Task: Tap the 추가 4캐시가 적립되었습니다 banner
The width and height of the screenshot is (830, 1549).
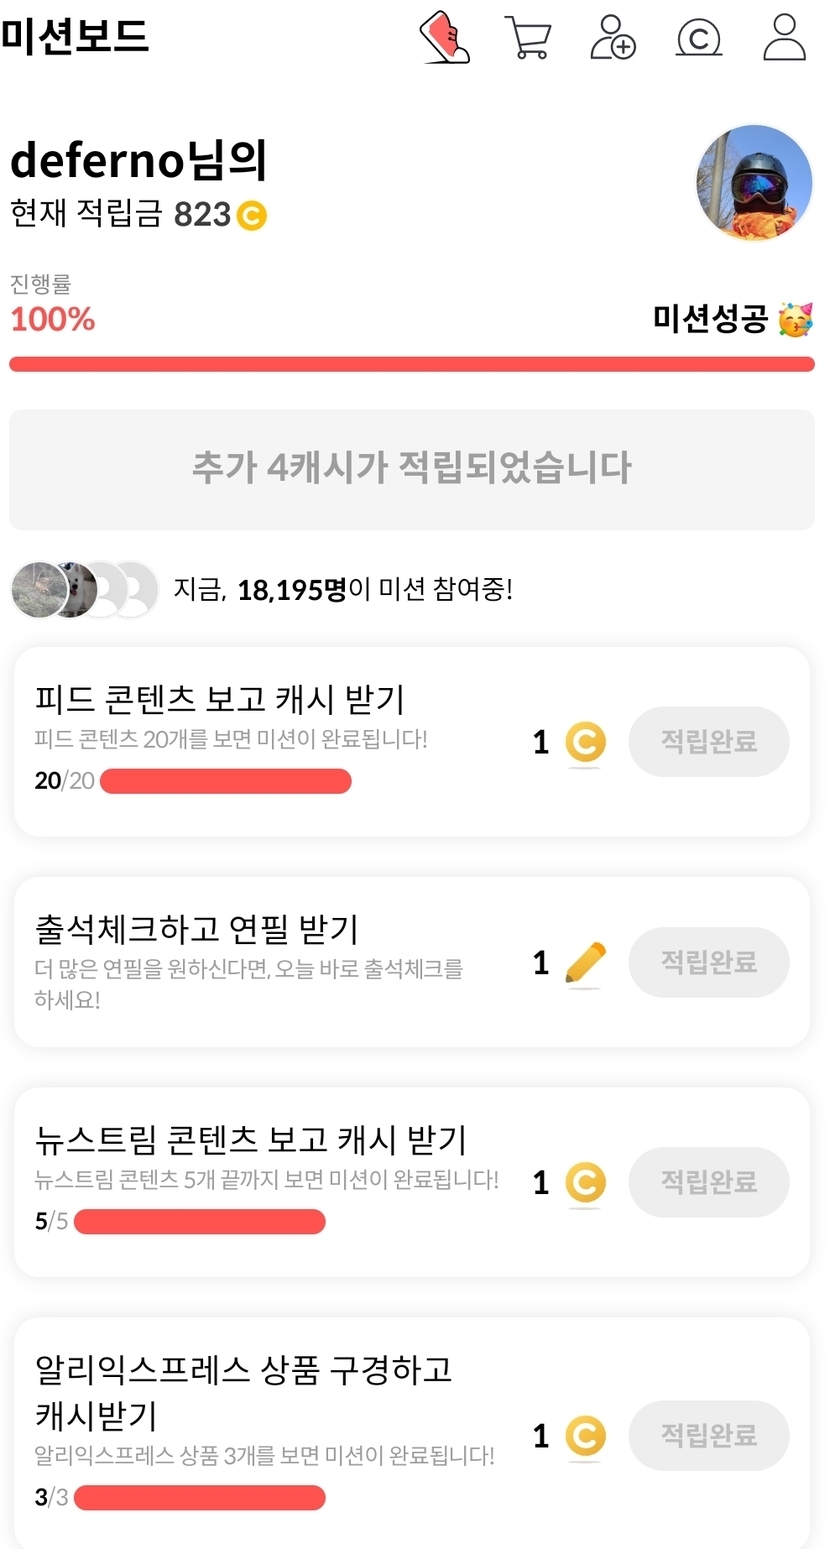Action: [412, 469]
